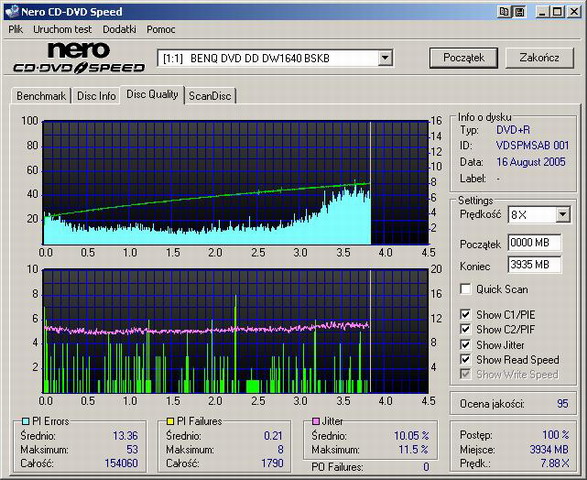Click the Label field dash value

click(x=498, y=179)
